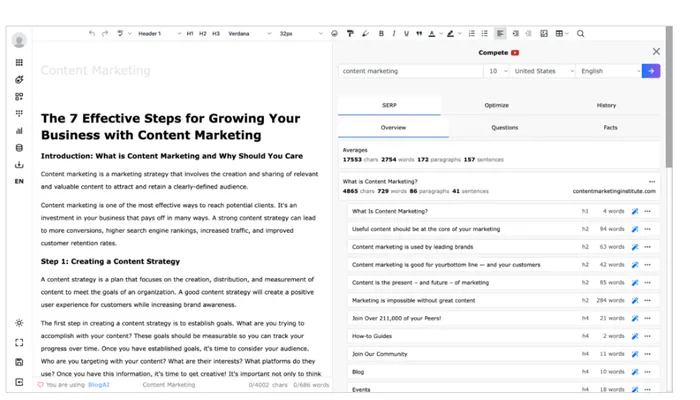
Task: Click the content marketing keyword input field
Action: click(x=410, y=71)
